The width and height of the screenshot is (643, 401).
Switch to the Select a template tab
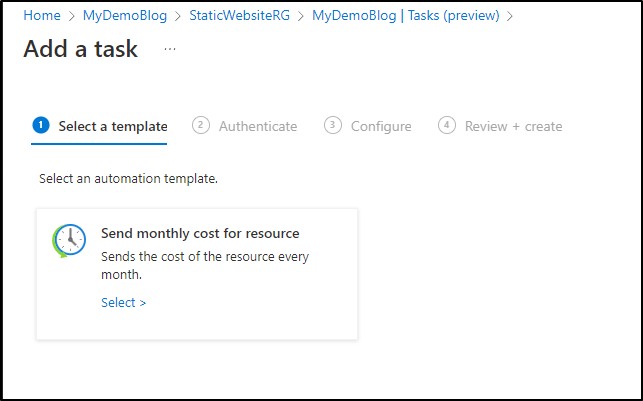pos(99,126)
